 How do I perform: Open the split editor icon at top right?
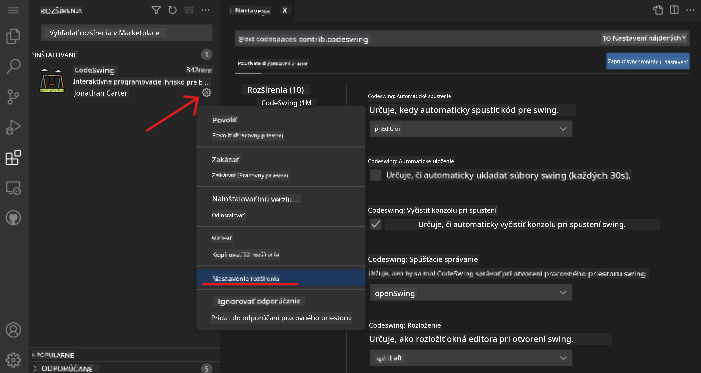674,10
